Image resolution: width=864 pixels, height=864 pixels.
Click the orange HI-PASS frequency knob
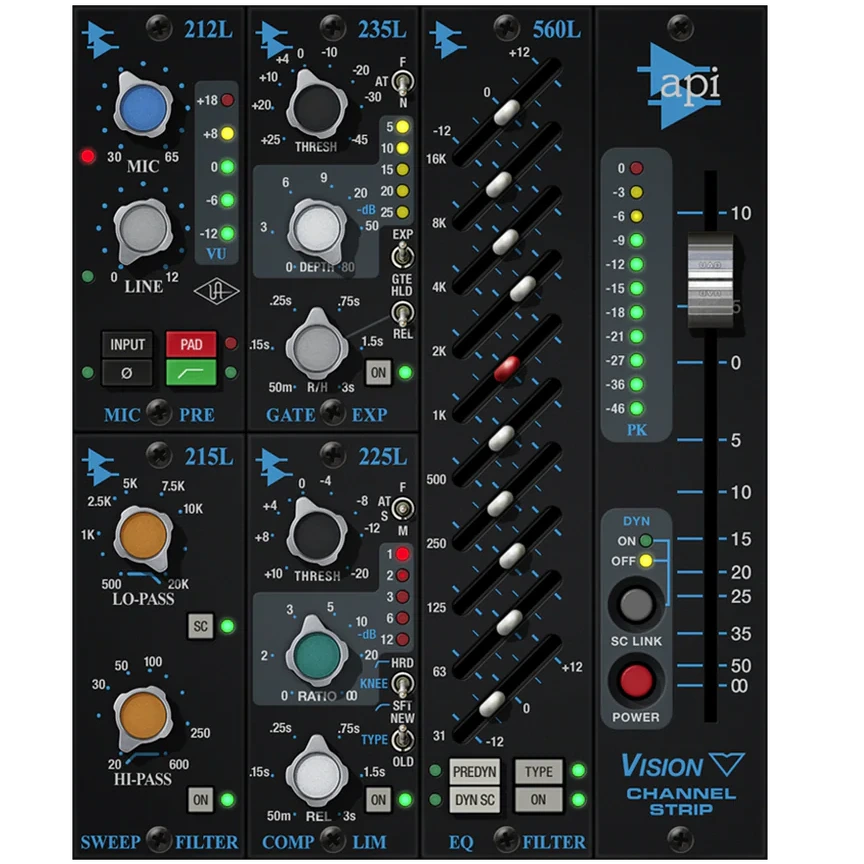143,715
